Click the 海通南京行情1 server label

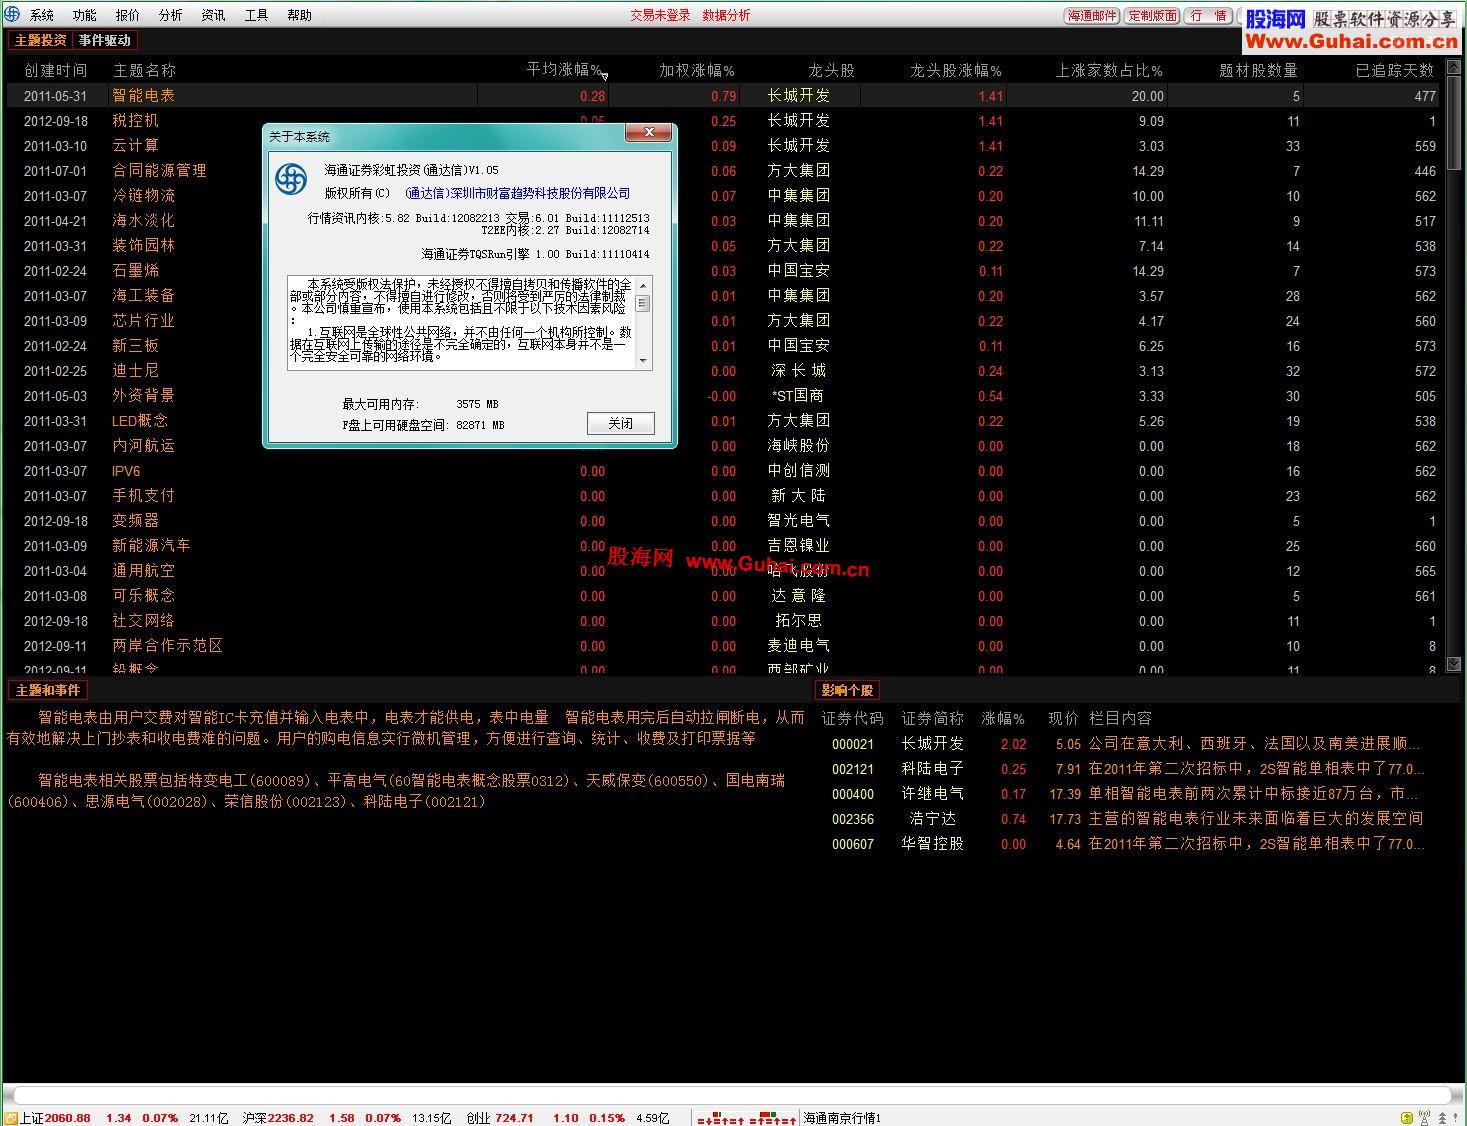click(843, 1118)
